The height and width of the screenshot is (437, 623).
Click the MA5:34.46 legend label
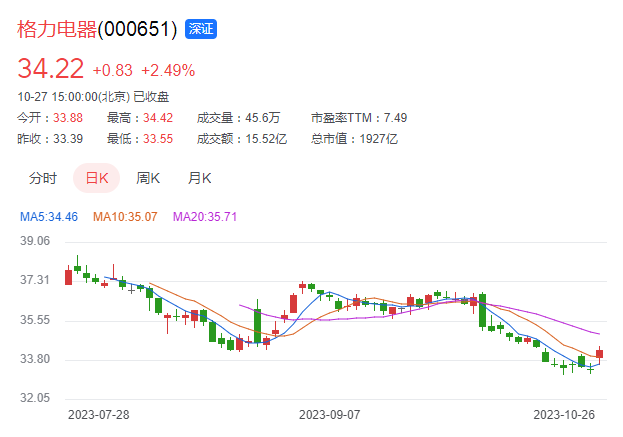49,217
